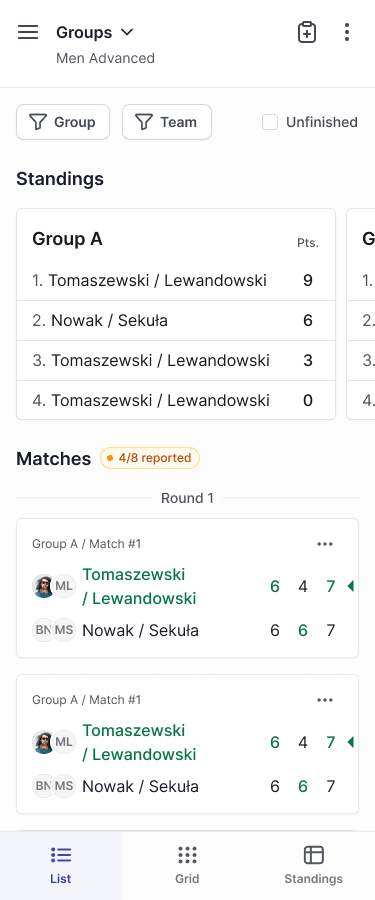This screenshot has height=900, width=375.
Task: Click the 4/8 reported badge
Action: 150,458
